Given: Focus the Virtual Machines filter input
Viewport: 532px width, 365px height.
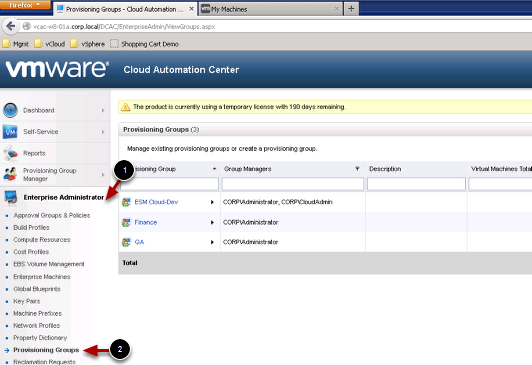Looking at the screenshot, I should [500, 184].
